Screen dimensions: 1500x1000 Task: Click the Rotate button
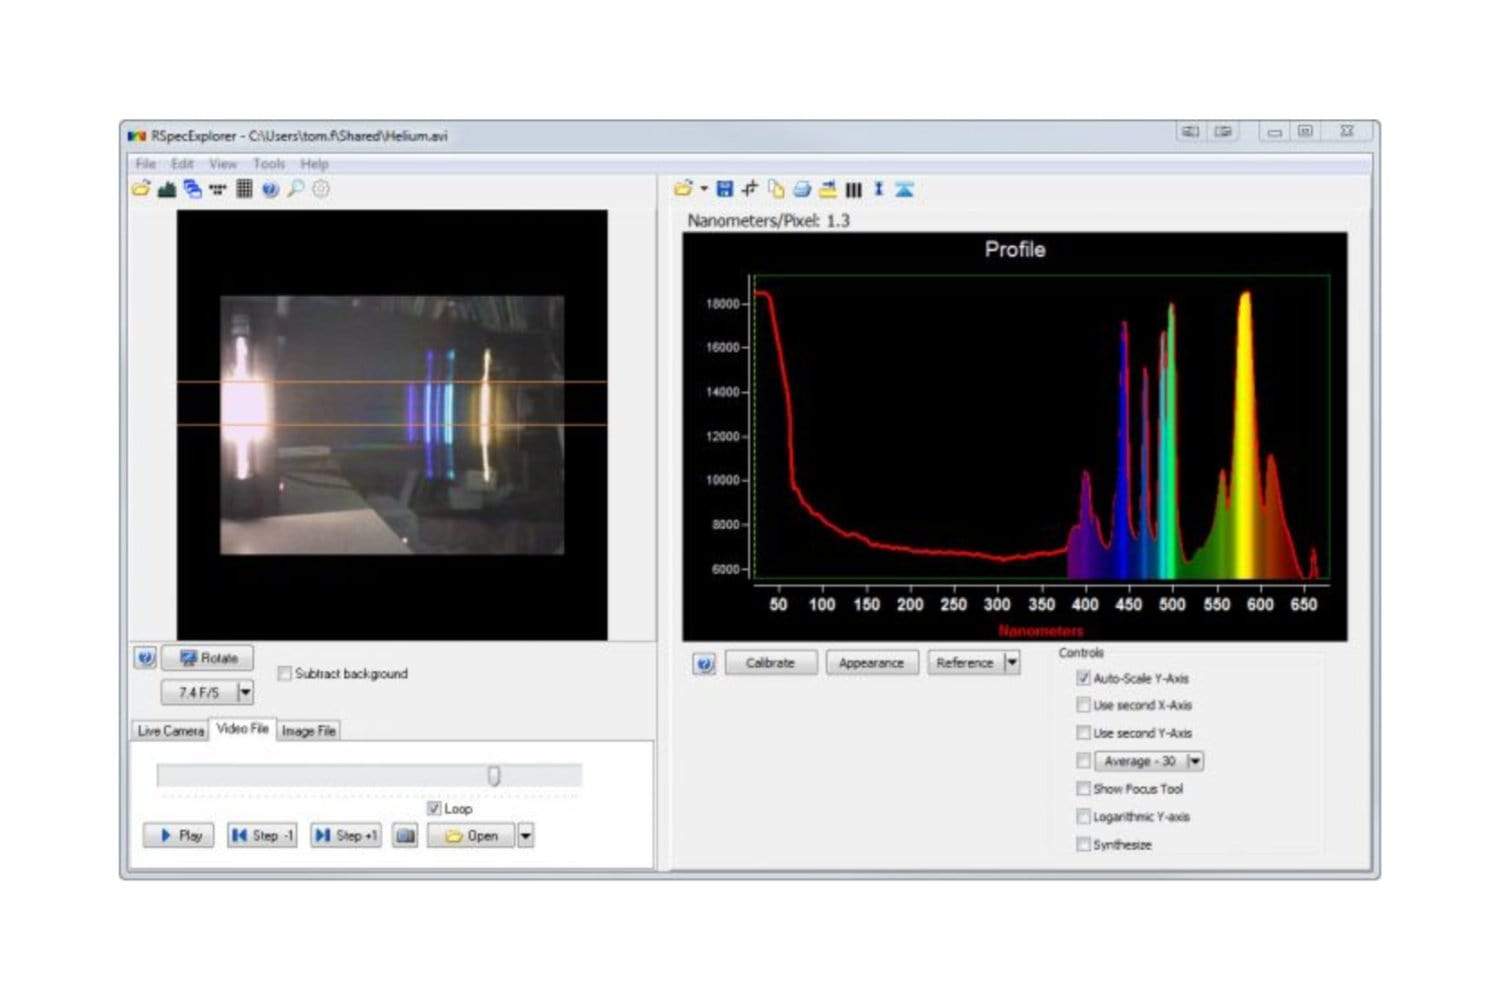(208, 658)
